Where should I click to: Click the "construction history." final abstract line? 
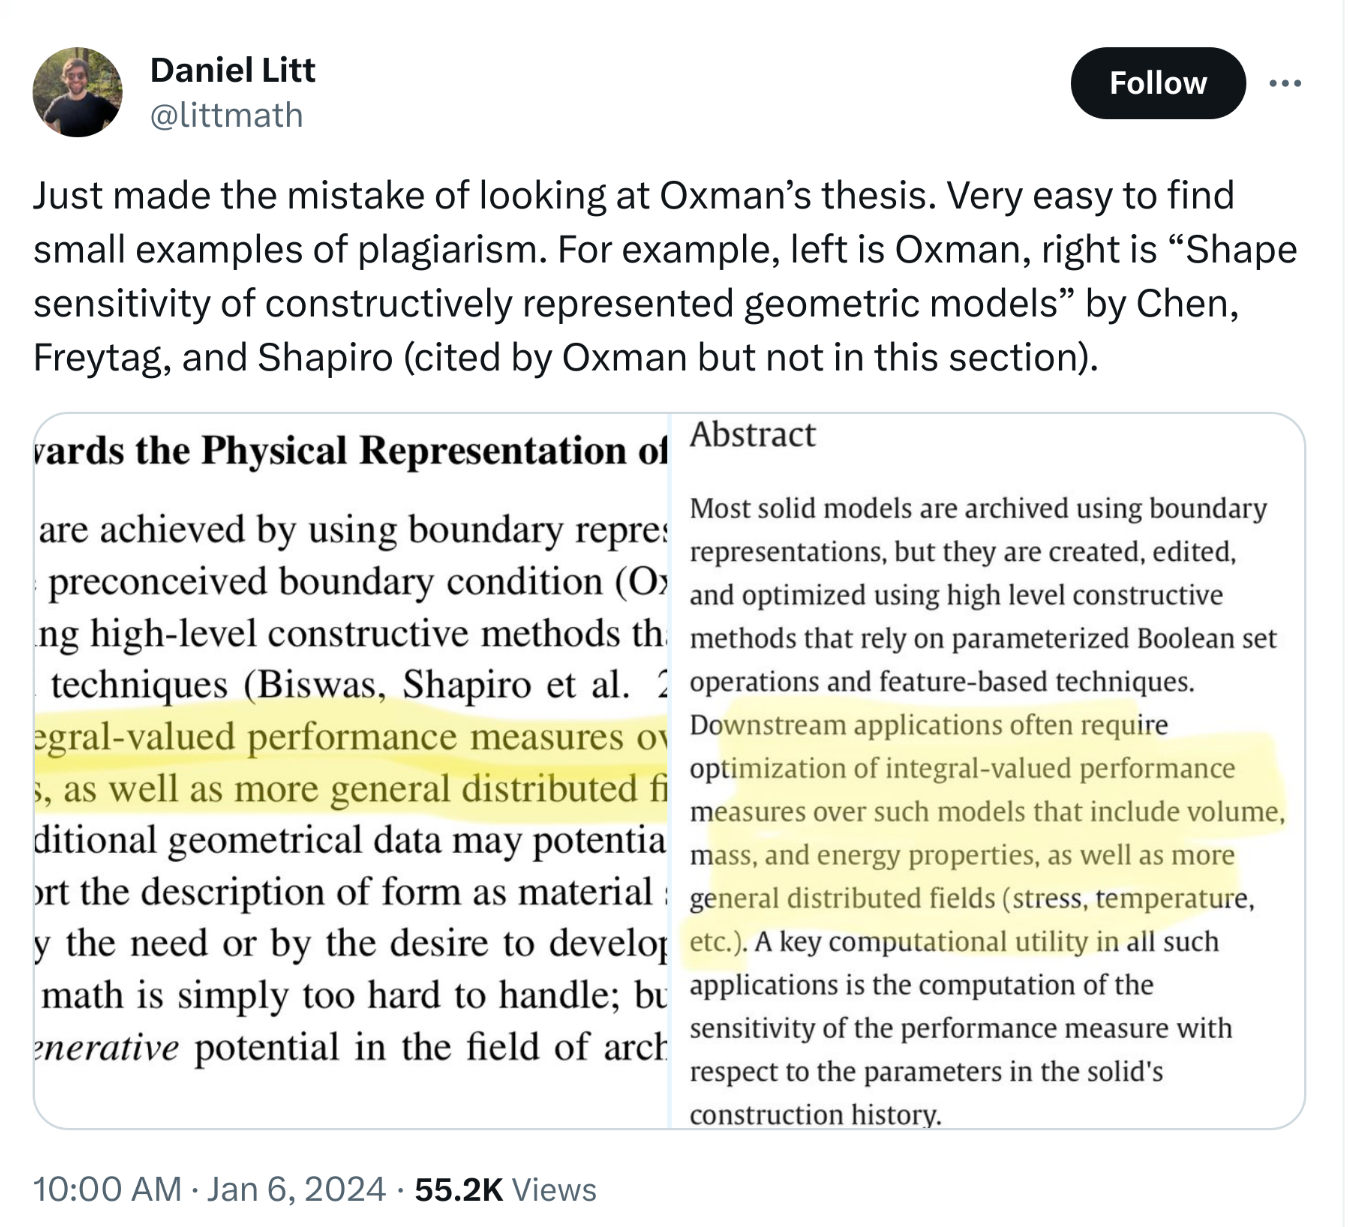(815, 1114)
